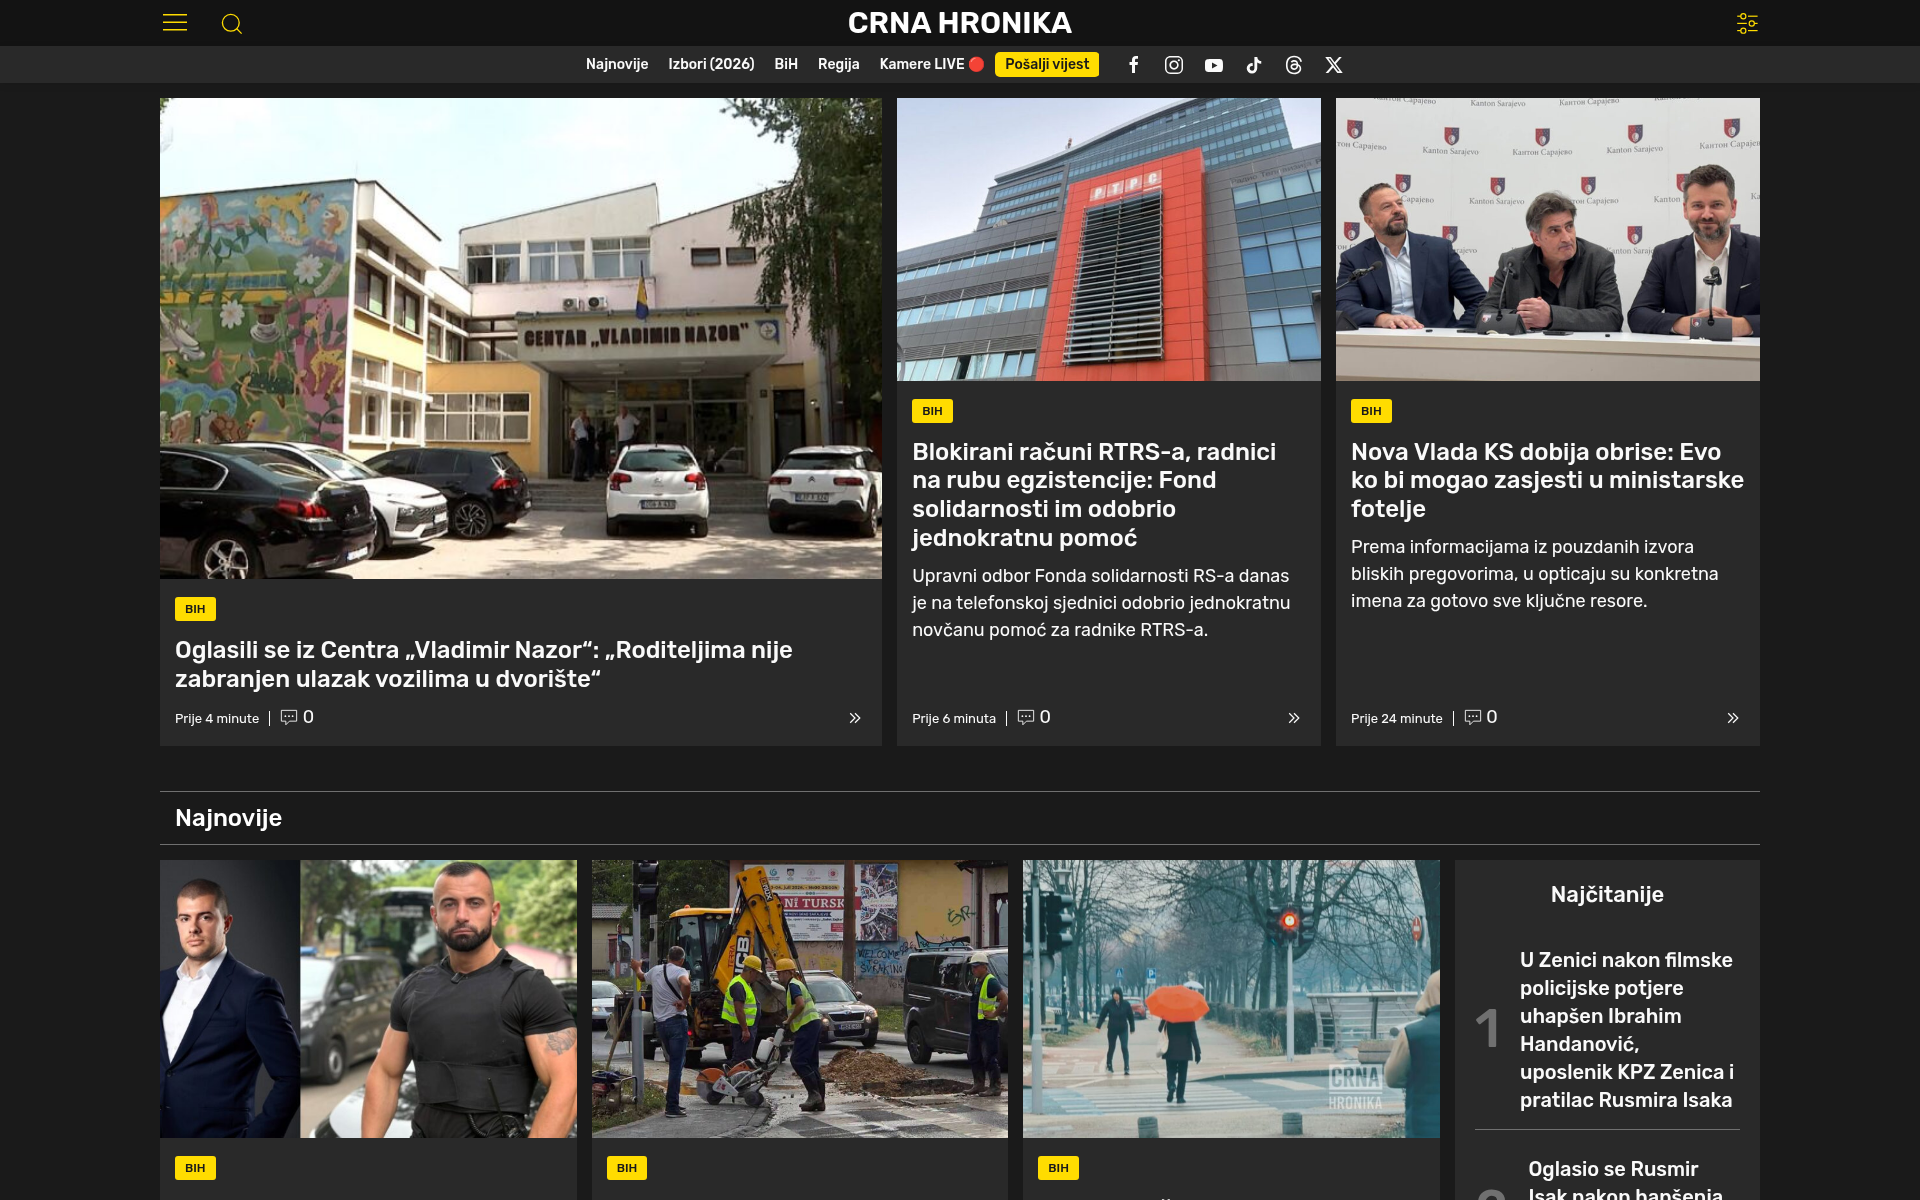Open RTRS building photo
This screenshot has width=1920, height=1200.
coord(1109,239)
